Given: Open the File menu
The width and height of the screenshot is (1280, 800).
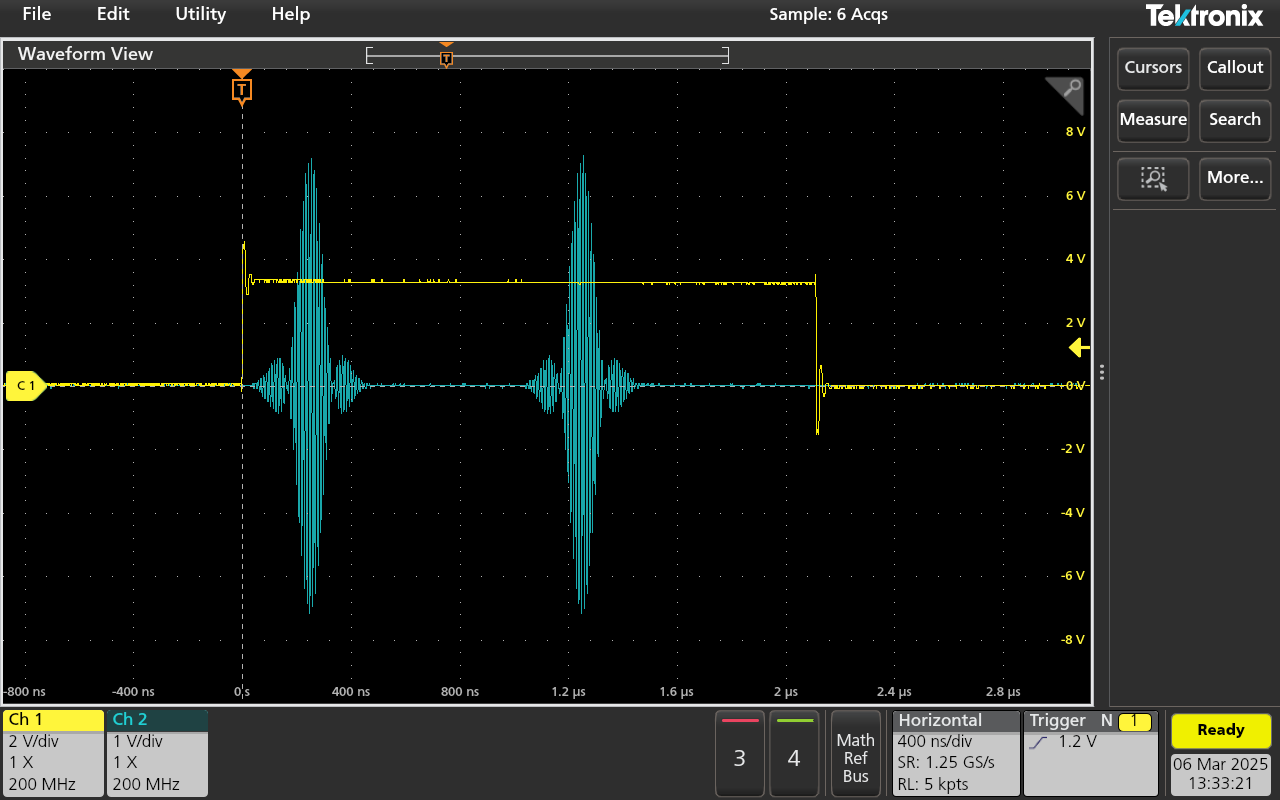Looking at the screenshot, I should click(36, 14).
